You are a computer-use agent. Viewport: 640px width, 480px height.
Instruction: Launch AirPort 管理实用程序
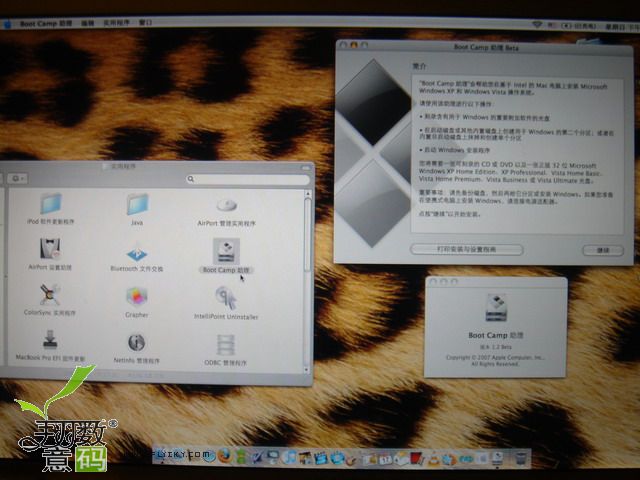click(x=227, y=205)
